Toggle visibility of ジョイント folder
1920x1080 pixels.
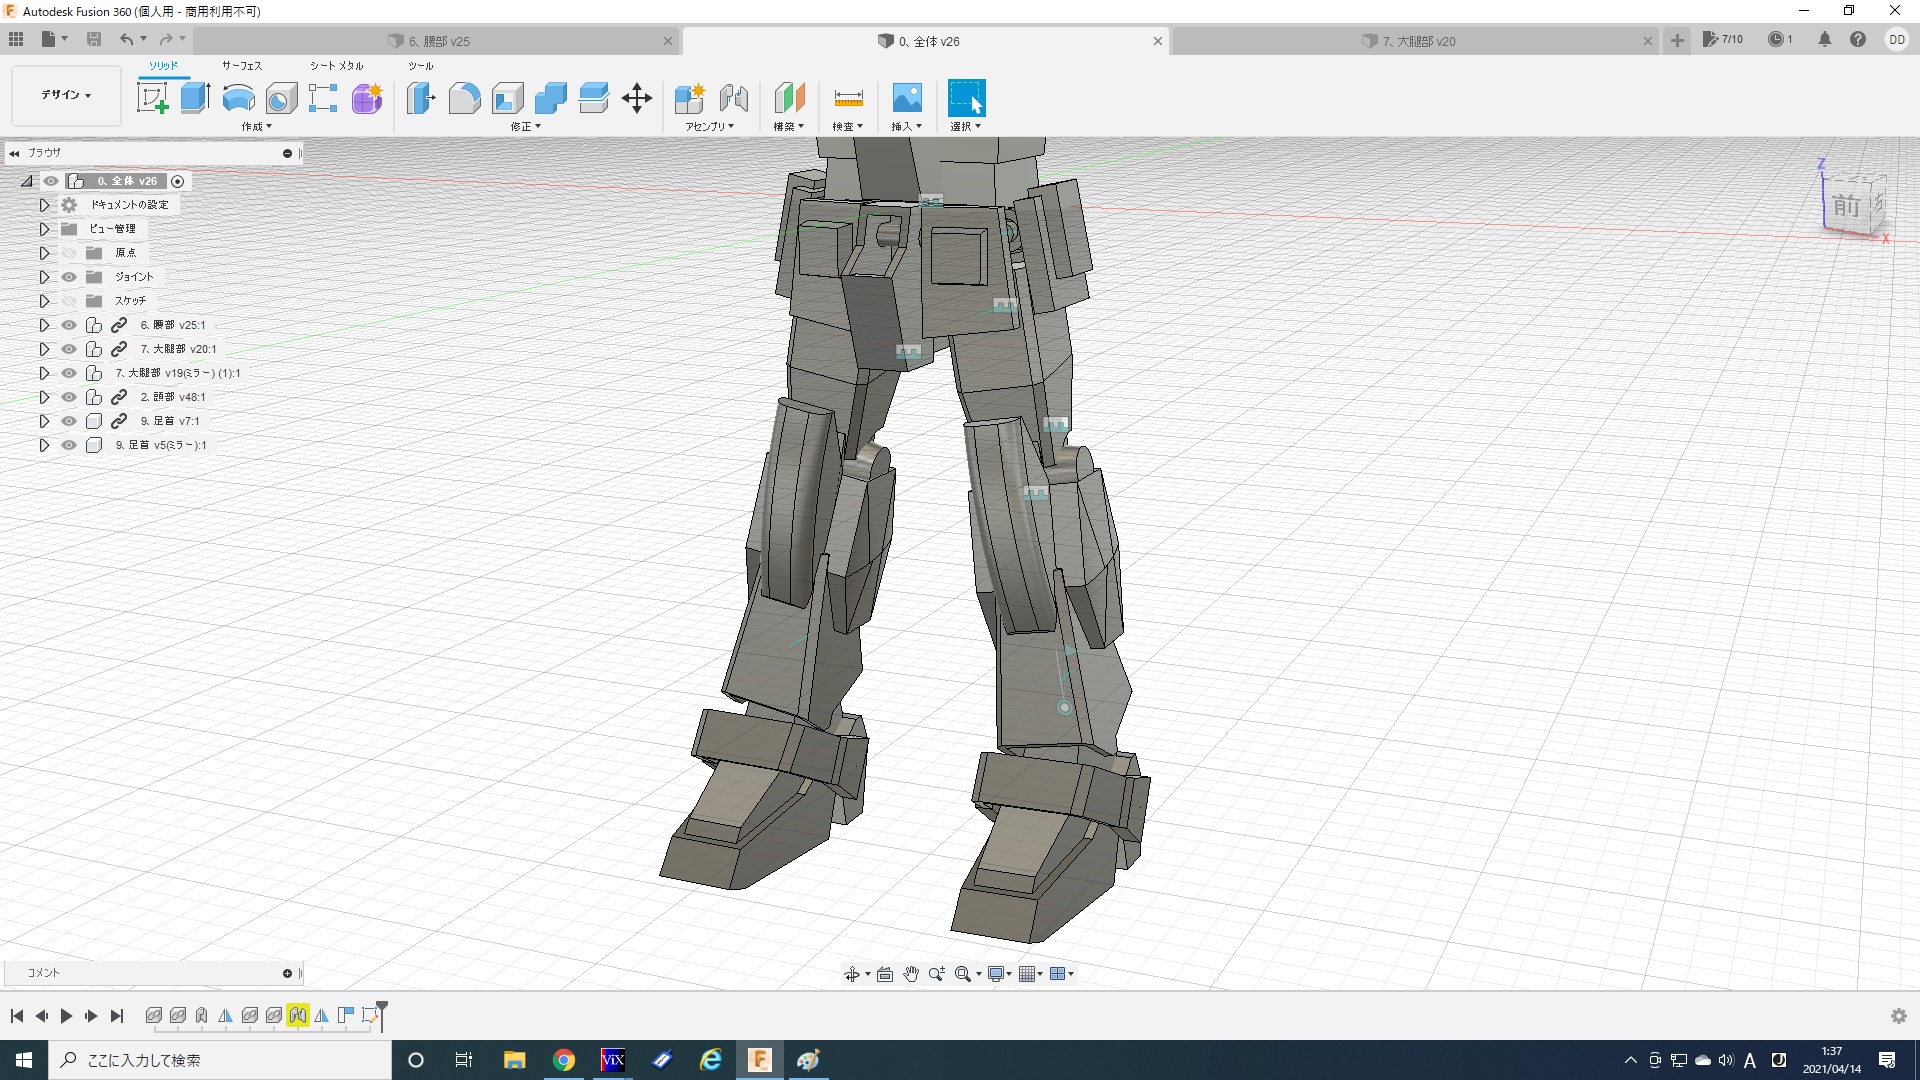coord(69,277)
